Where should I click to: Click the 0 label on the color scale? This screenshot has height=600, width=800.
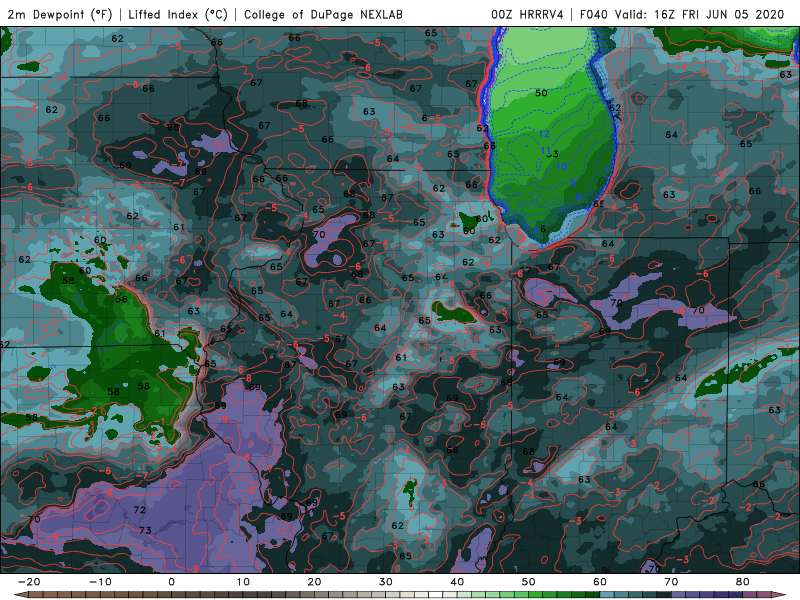click(x=171, y=582)
